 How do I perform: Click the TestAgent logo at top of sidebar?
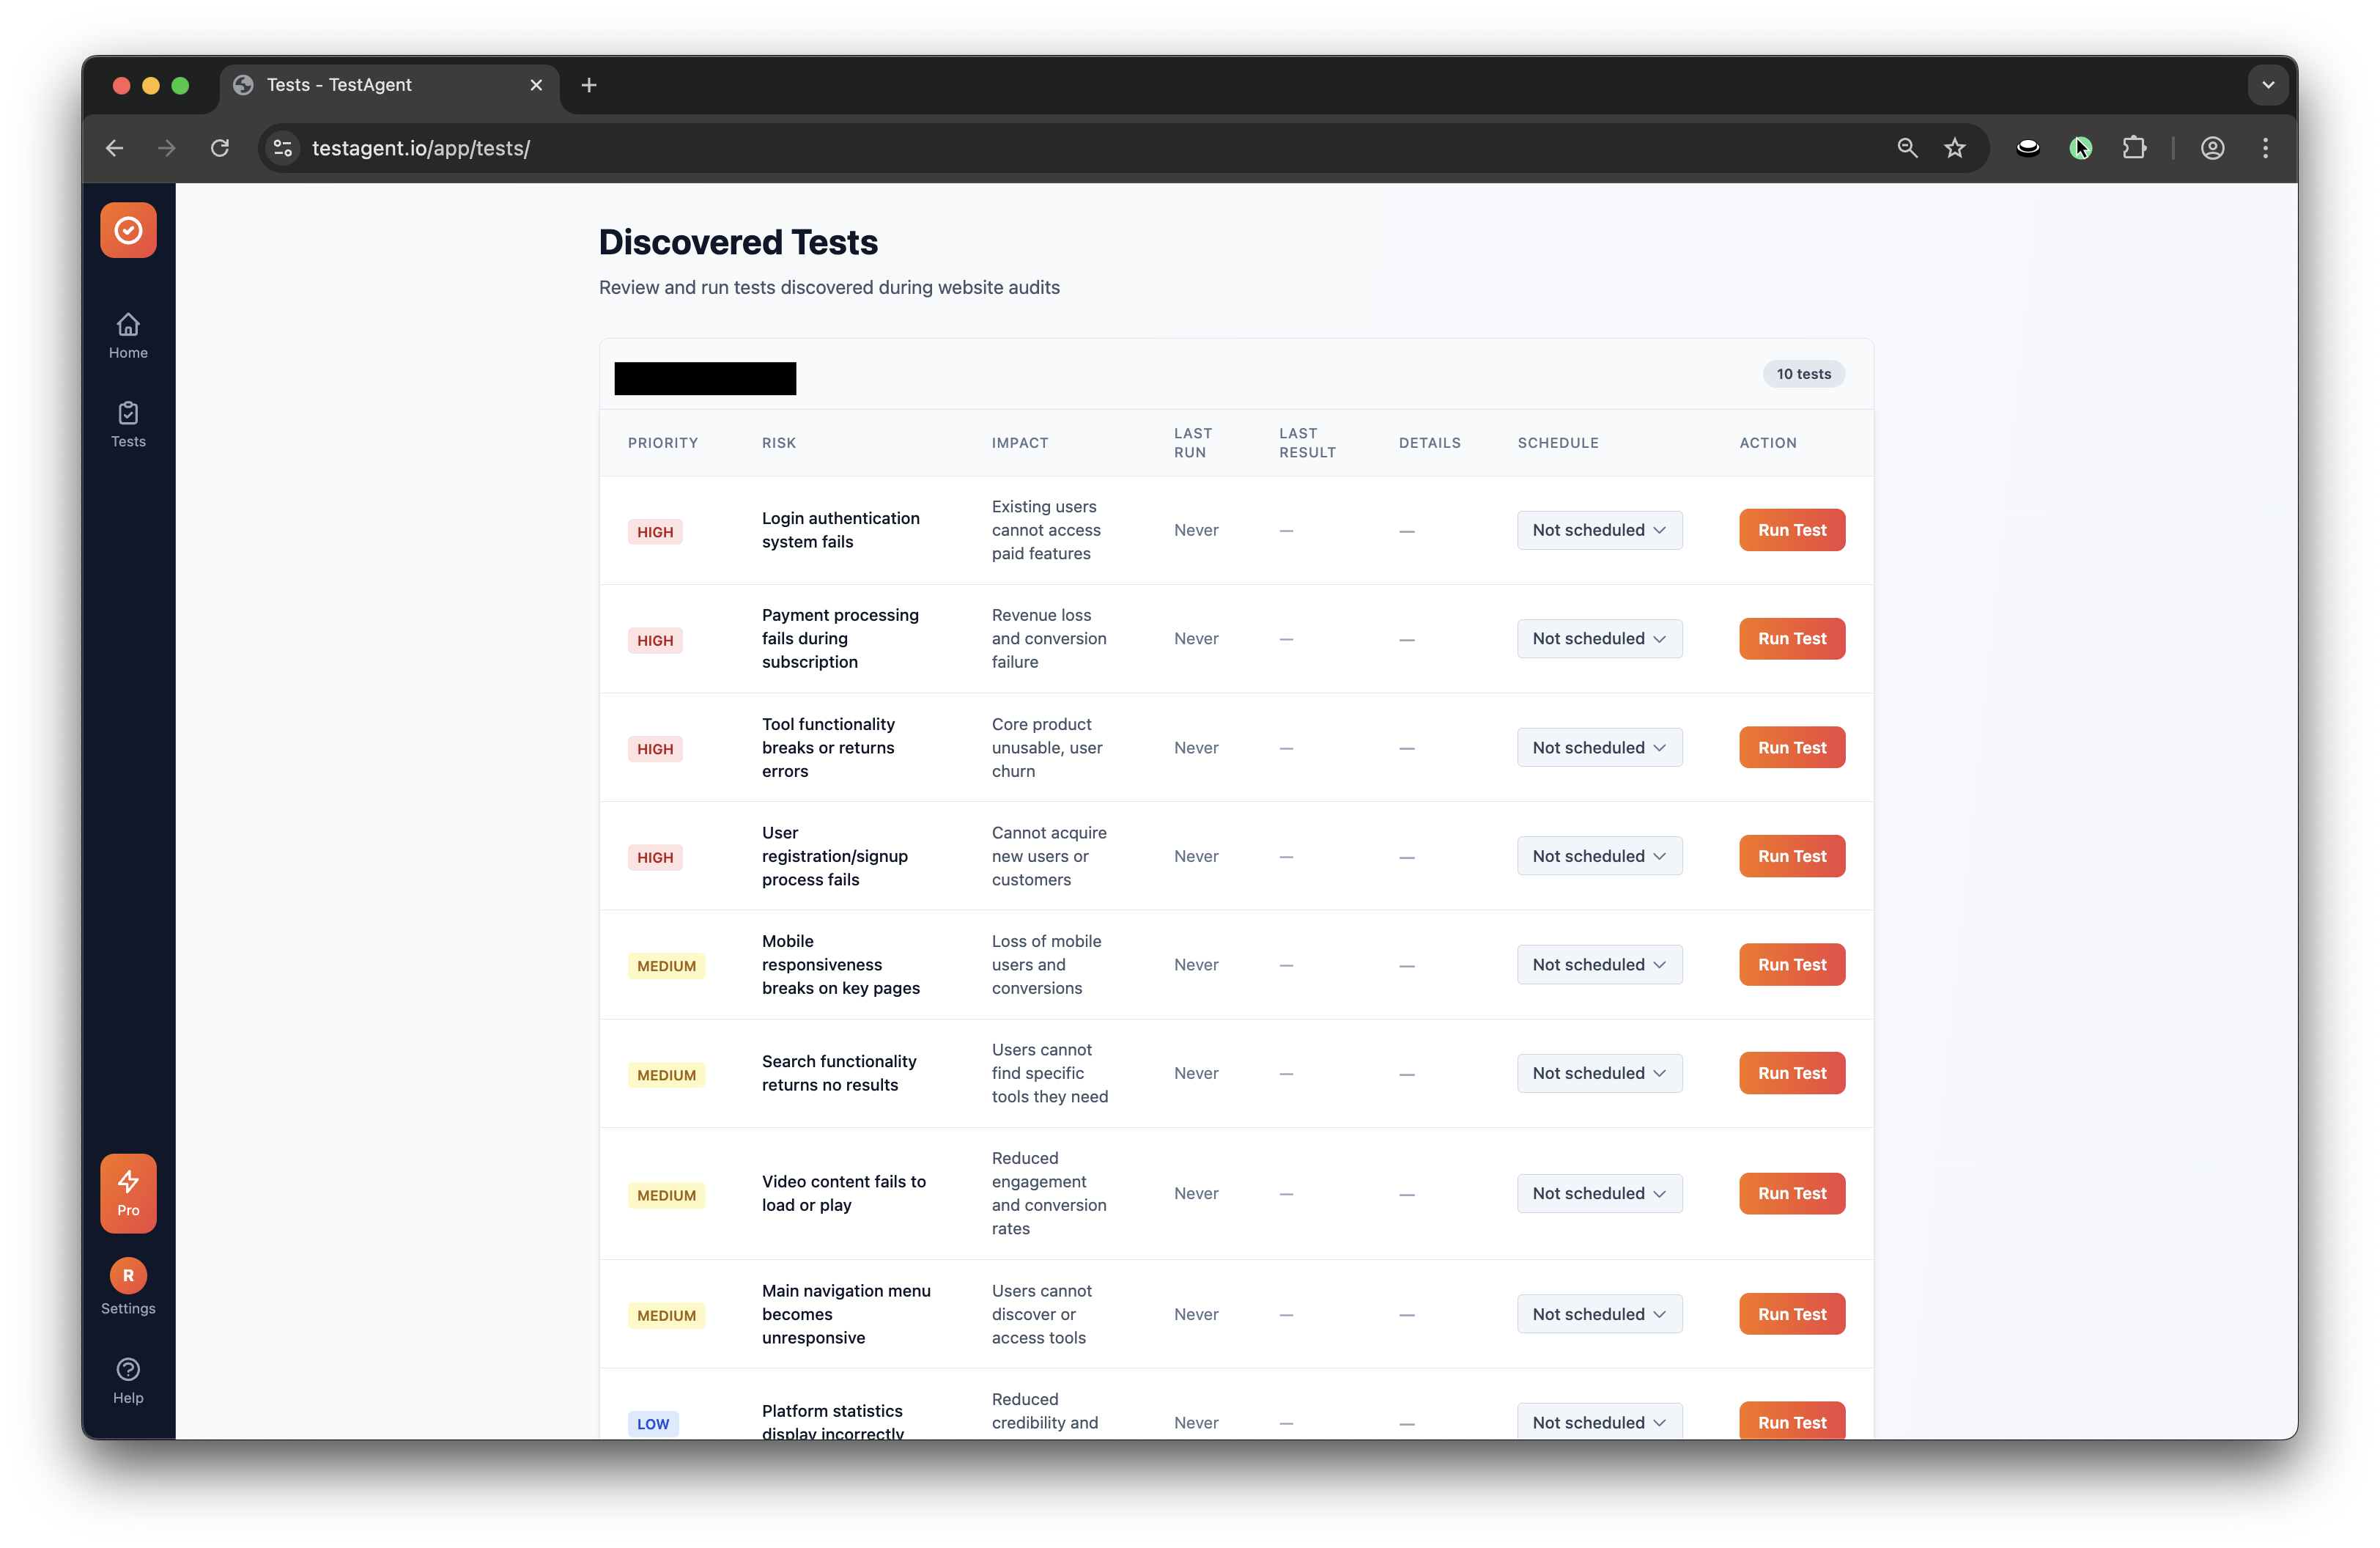[128, 230]
